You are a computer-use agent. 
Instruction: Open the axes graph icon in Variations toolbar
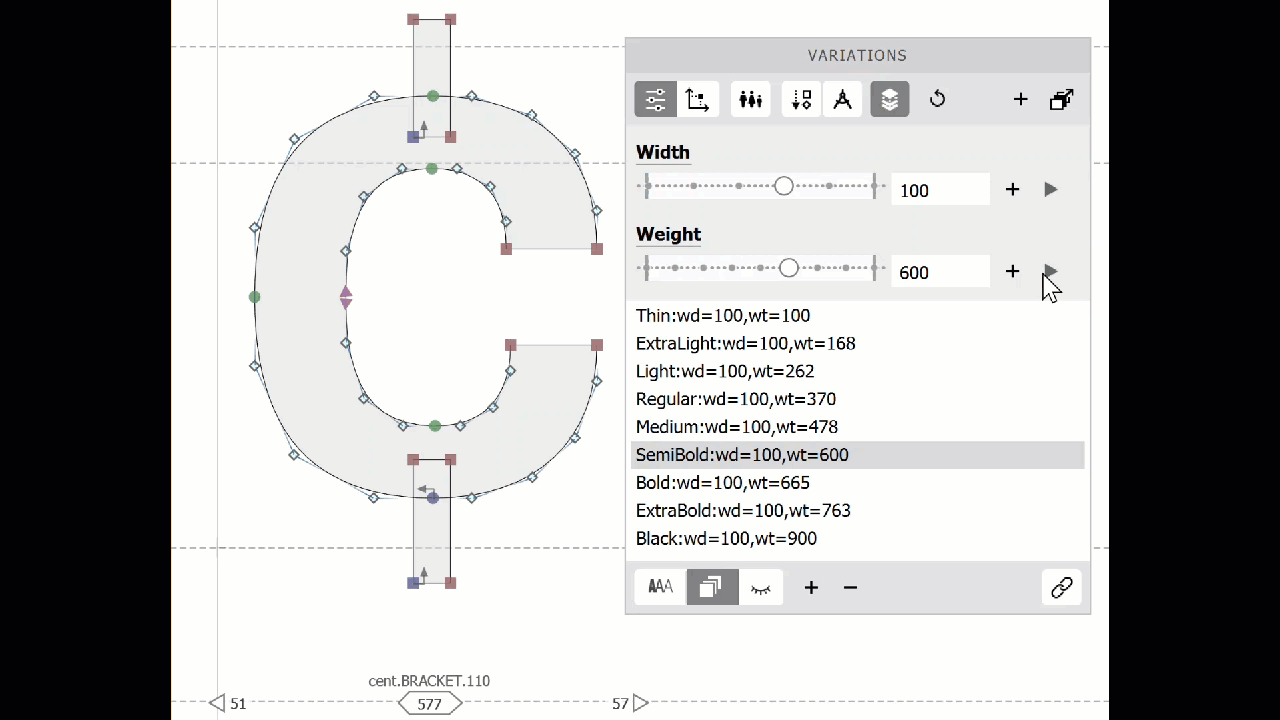697,99
